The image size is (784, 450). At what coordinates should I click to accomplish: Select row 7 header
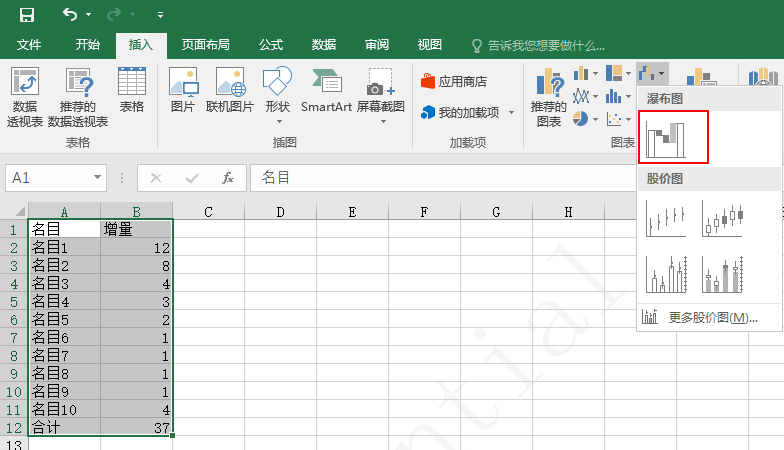(14, 338)
